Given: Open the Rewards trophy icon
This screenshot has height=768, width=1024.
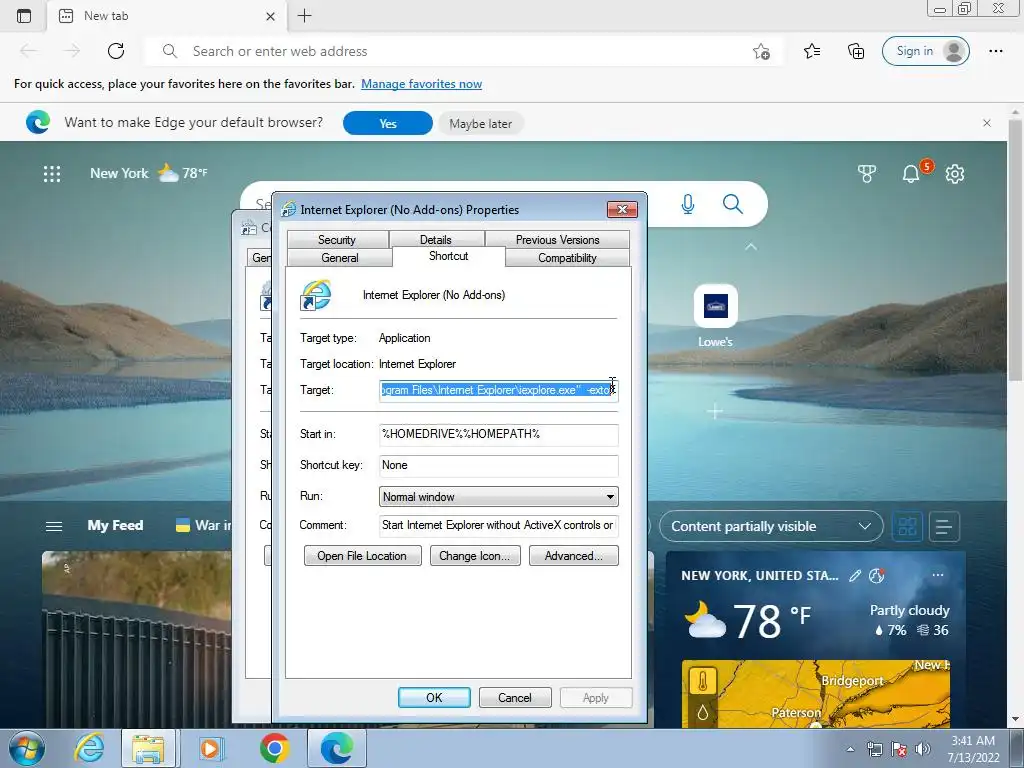Looking at the screenshot, I should tap(867, 174).
